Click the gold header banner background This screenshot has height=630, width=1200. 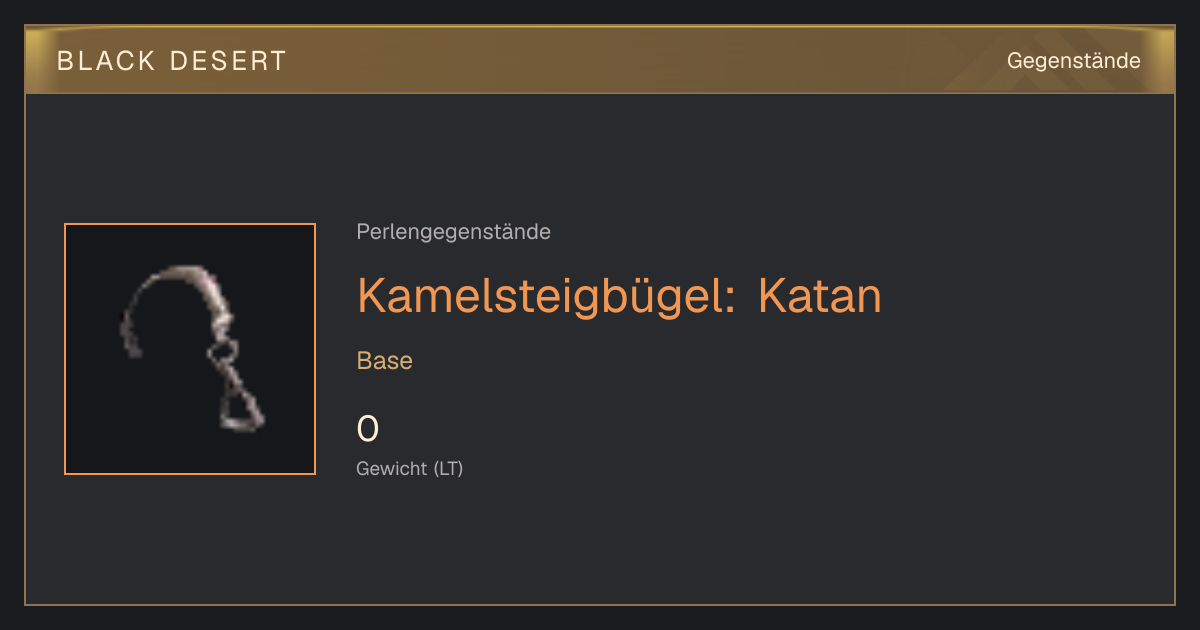pos(600,61)
